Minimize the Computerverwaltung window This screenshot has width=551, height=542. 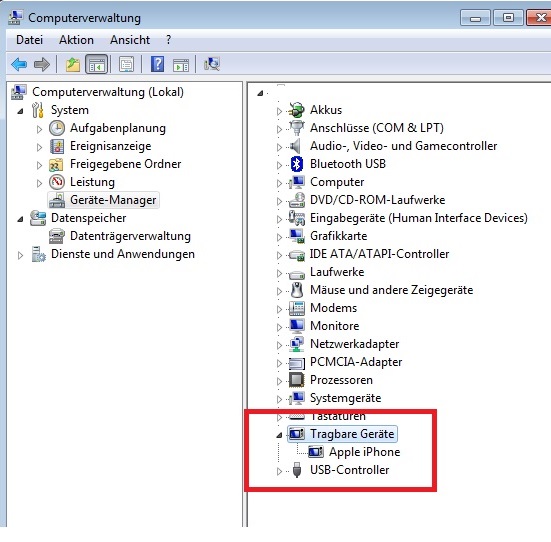coord(475,18)
